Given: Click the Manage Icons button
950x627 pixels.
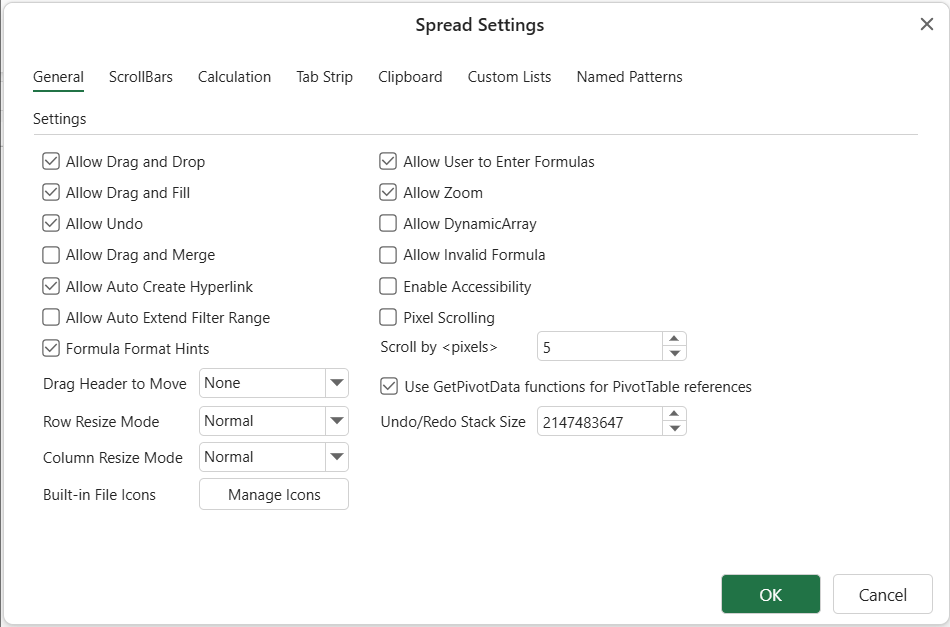Looking at the screenshot, I should pos(274,495).
